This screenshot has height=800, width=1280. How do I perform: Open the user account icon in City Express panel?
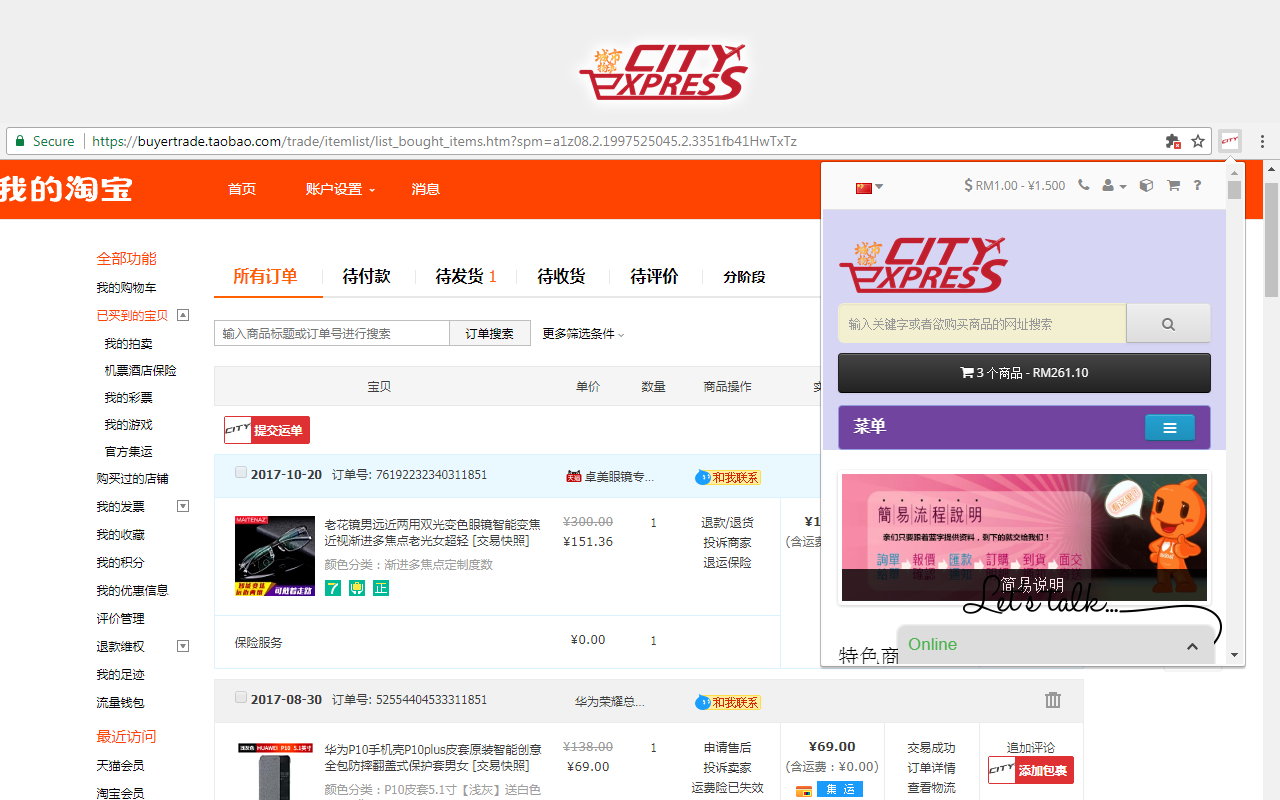[x=1110, y=185]
